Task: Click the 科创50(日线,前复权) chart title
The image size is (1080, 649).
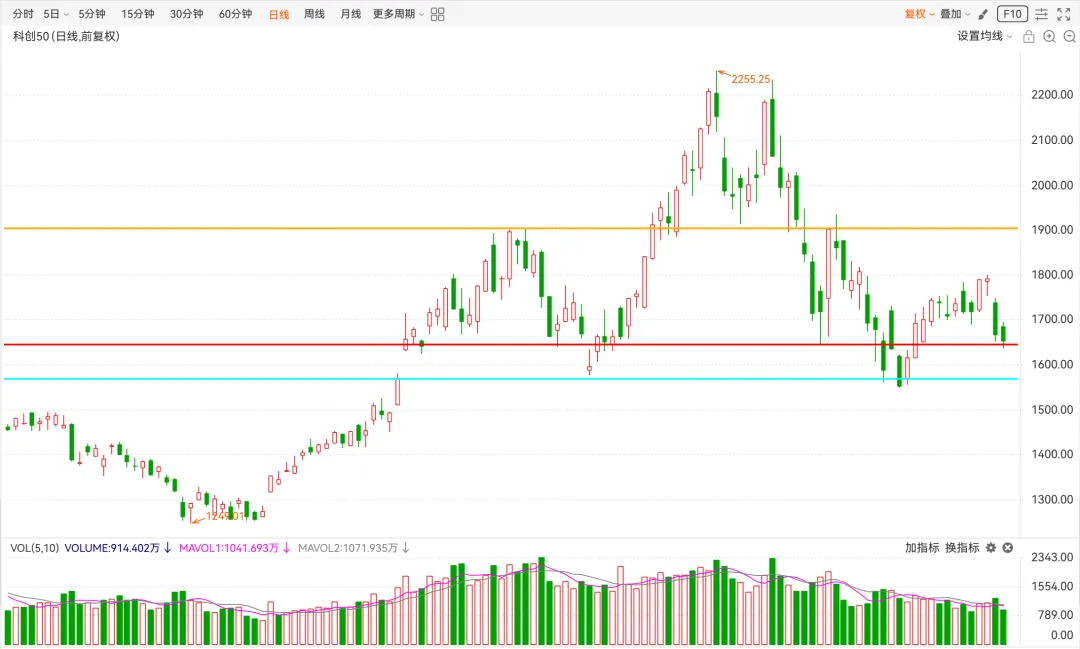Action: tap(66, 36)
